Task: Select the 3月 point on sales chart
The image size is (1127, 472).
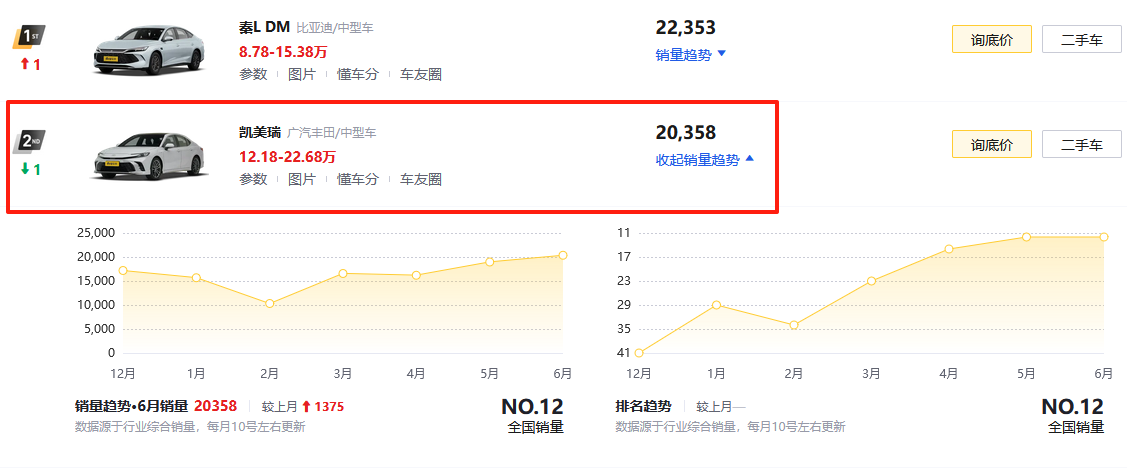Action: coord(343,273)
